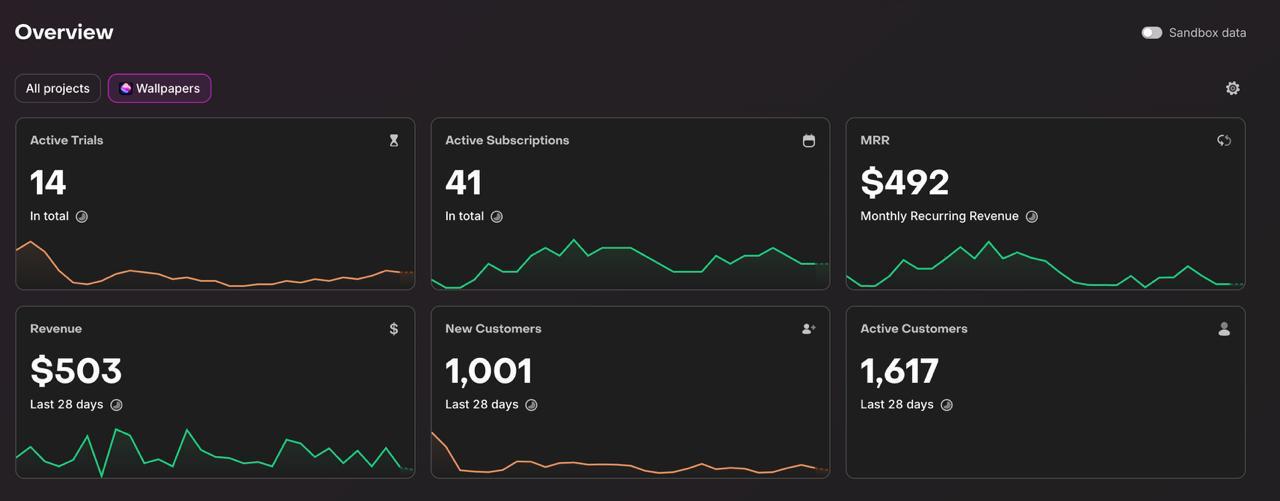Image resolution: width=1280 pixels, height=501 pixels.
Task: Open overview settings with the gear icon
Action: click(1233, 88)
